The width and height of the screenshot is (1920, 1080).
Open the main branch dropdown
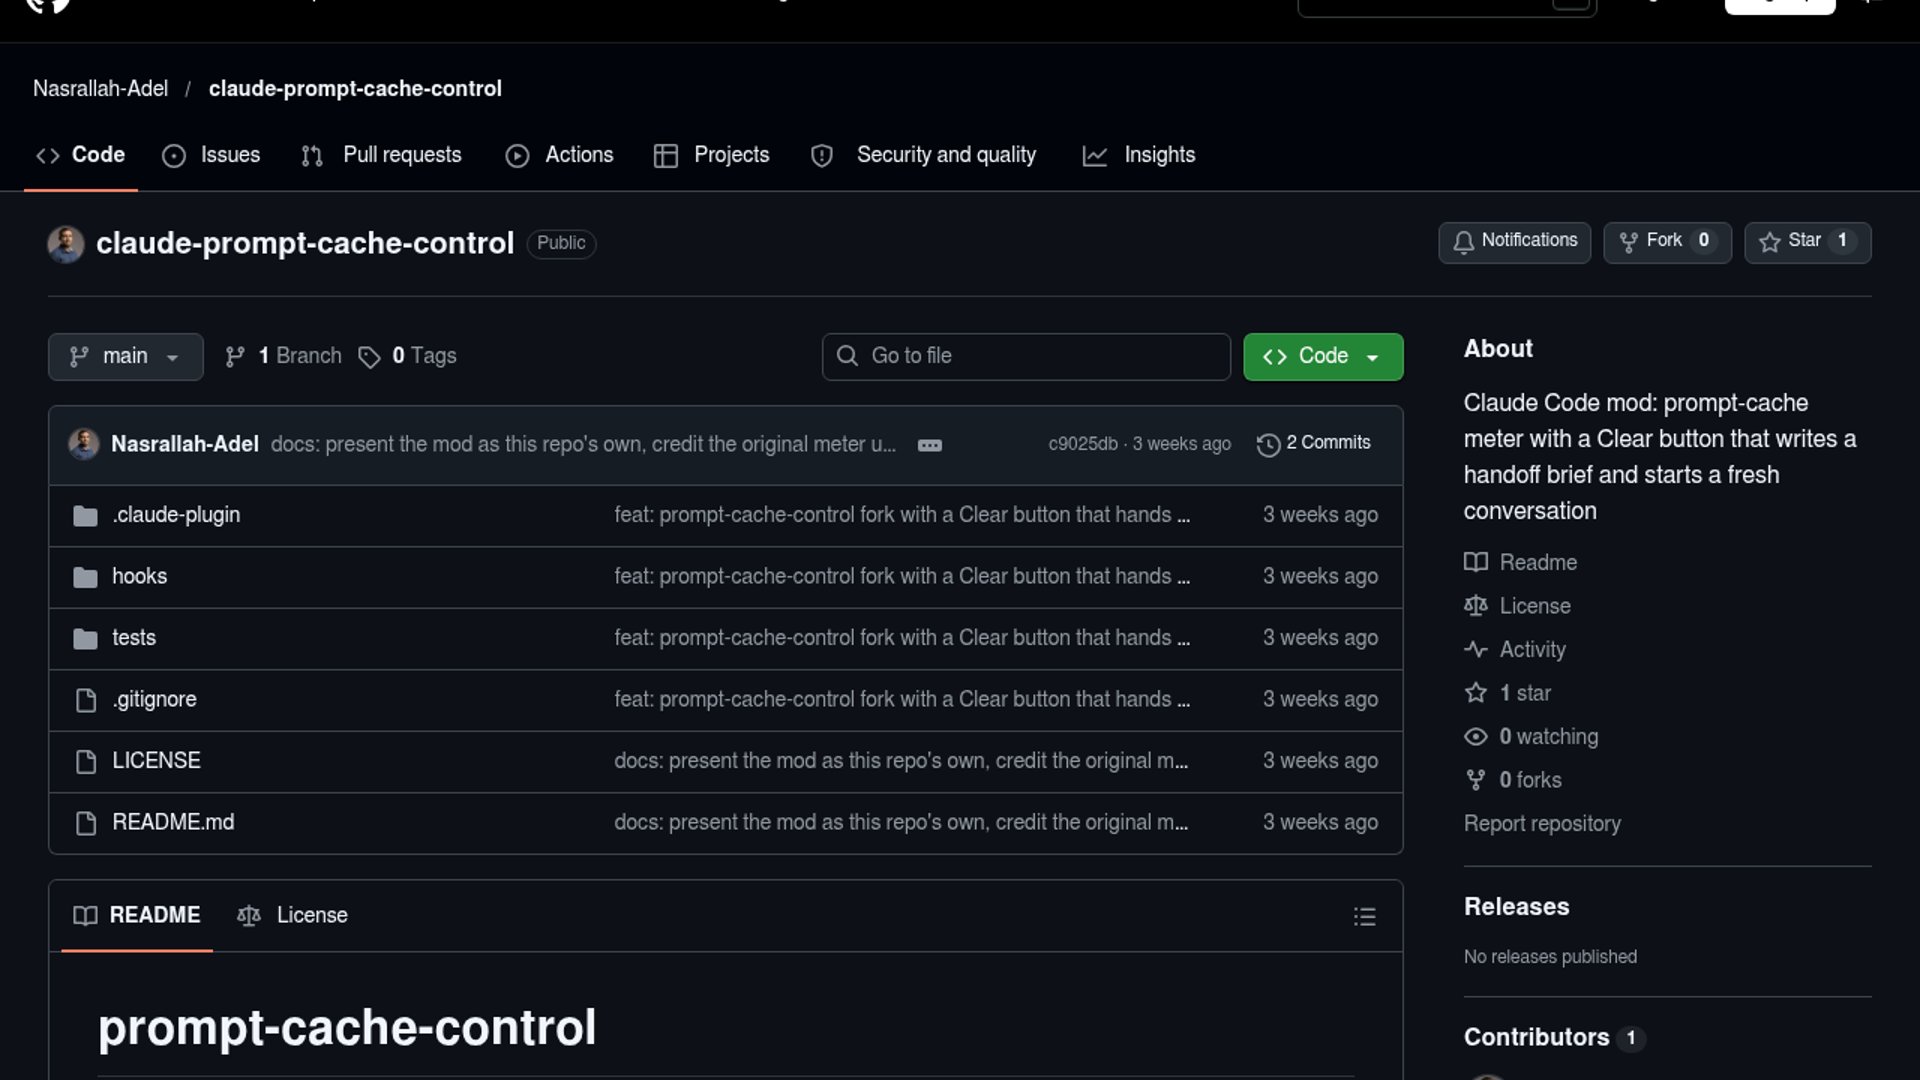pyautogui.click(x=125, y=357)
